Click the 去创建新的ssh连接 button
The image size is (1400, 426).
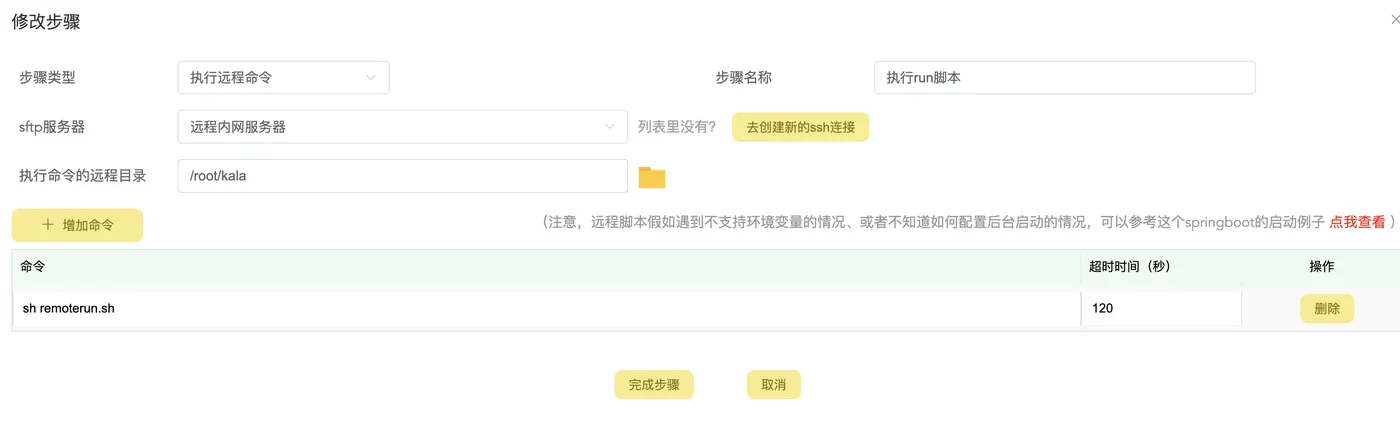point(800,127)
